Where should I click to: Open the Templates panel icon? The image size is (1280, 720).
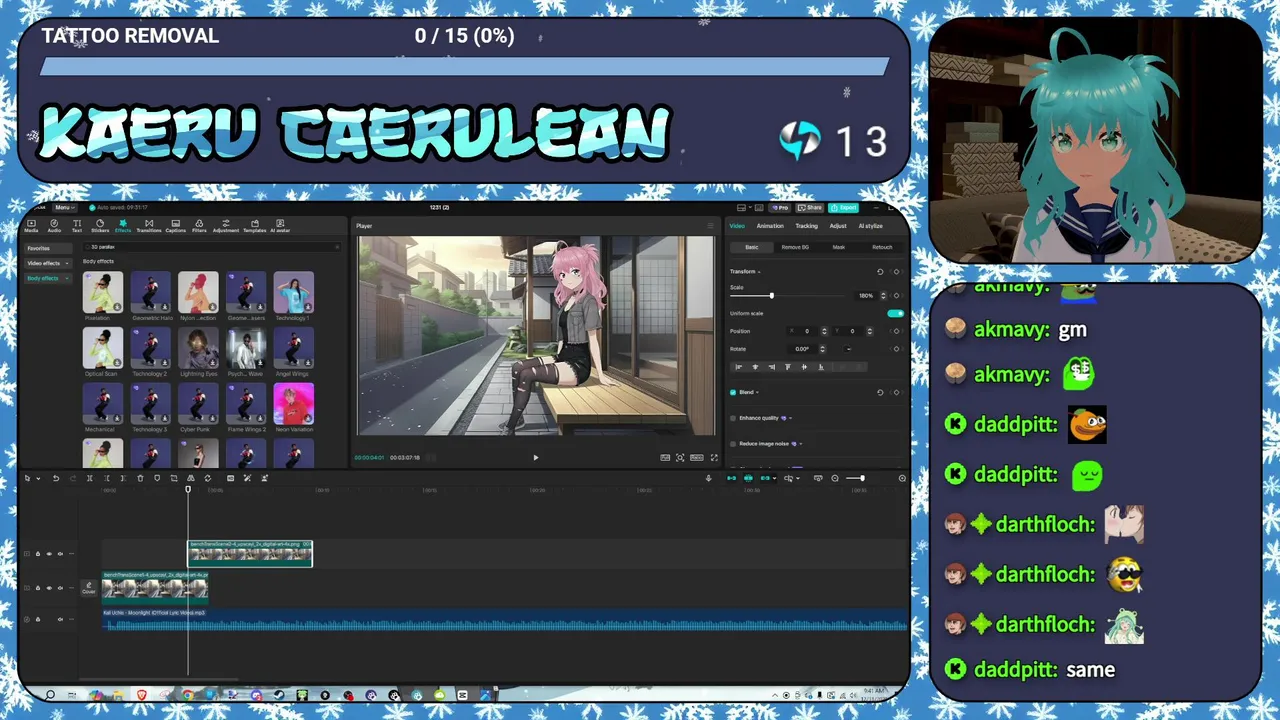(x=255, y=226)
